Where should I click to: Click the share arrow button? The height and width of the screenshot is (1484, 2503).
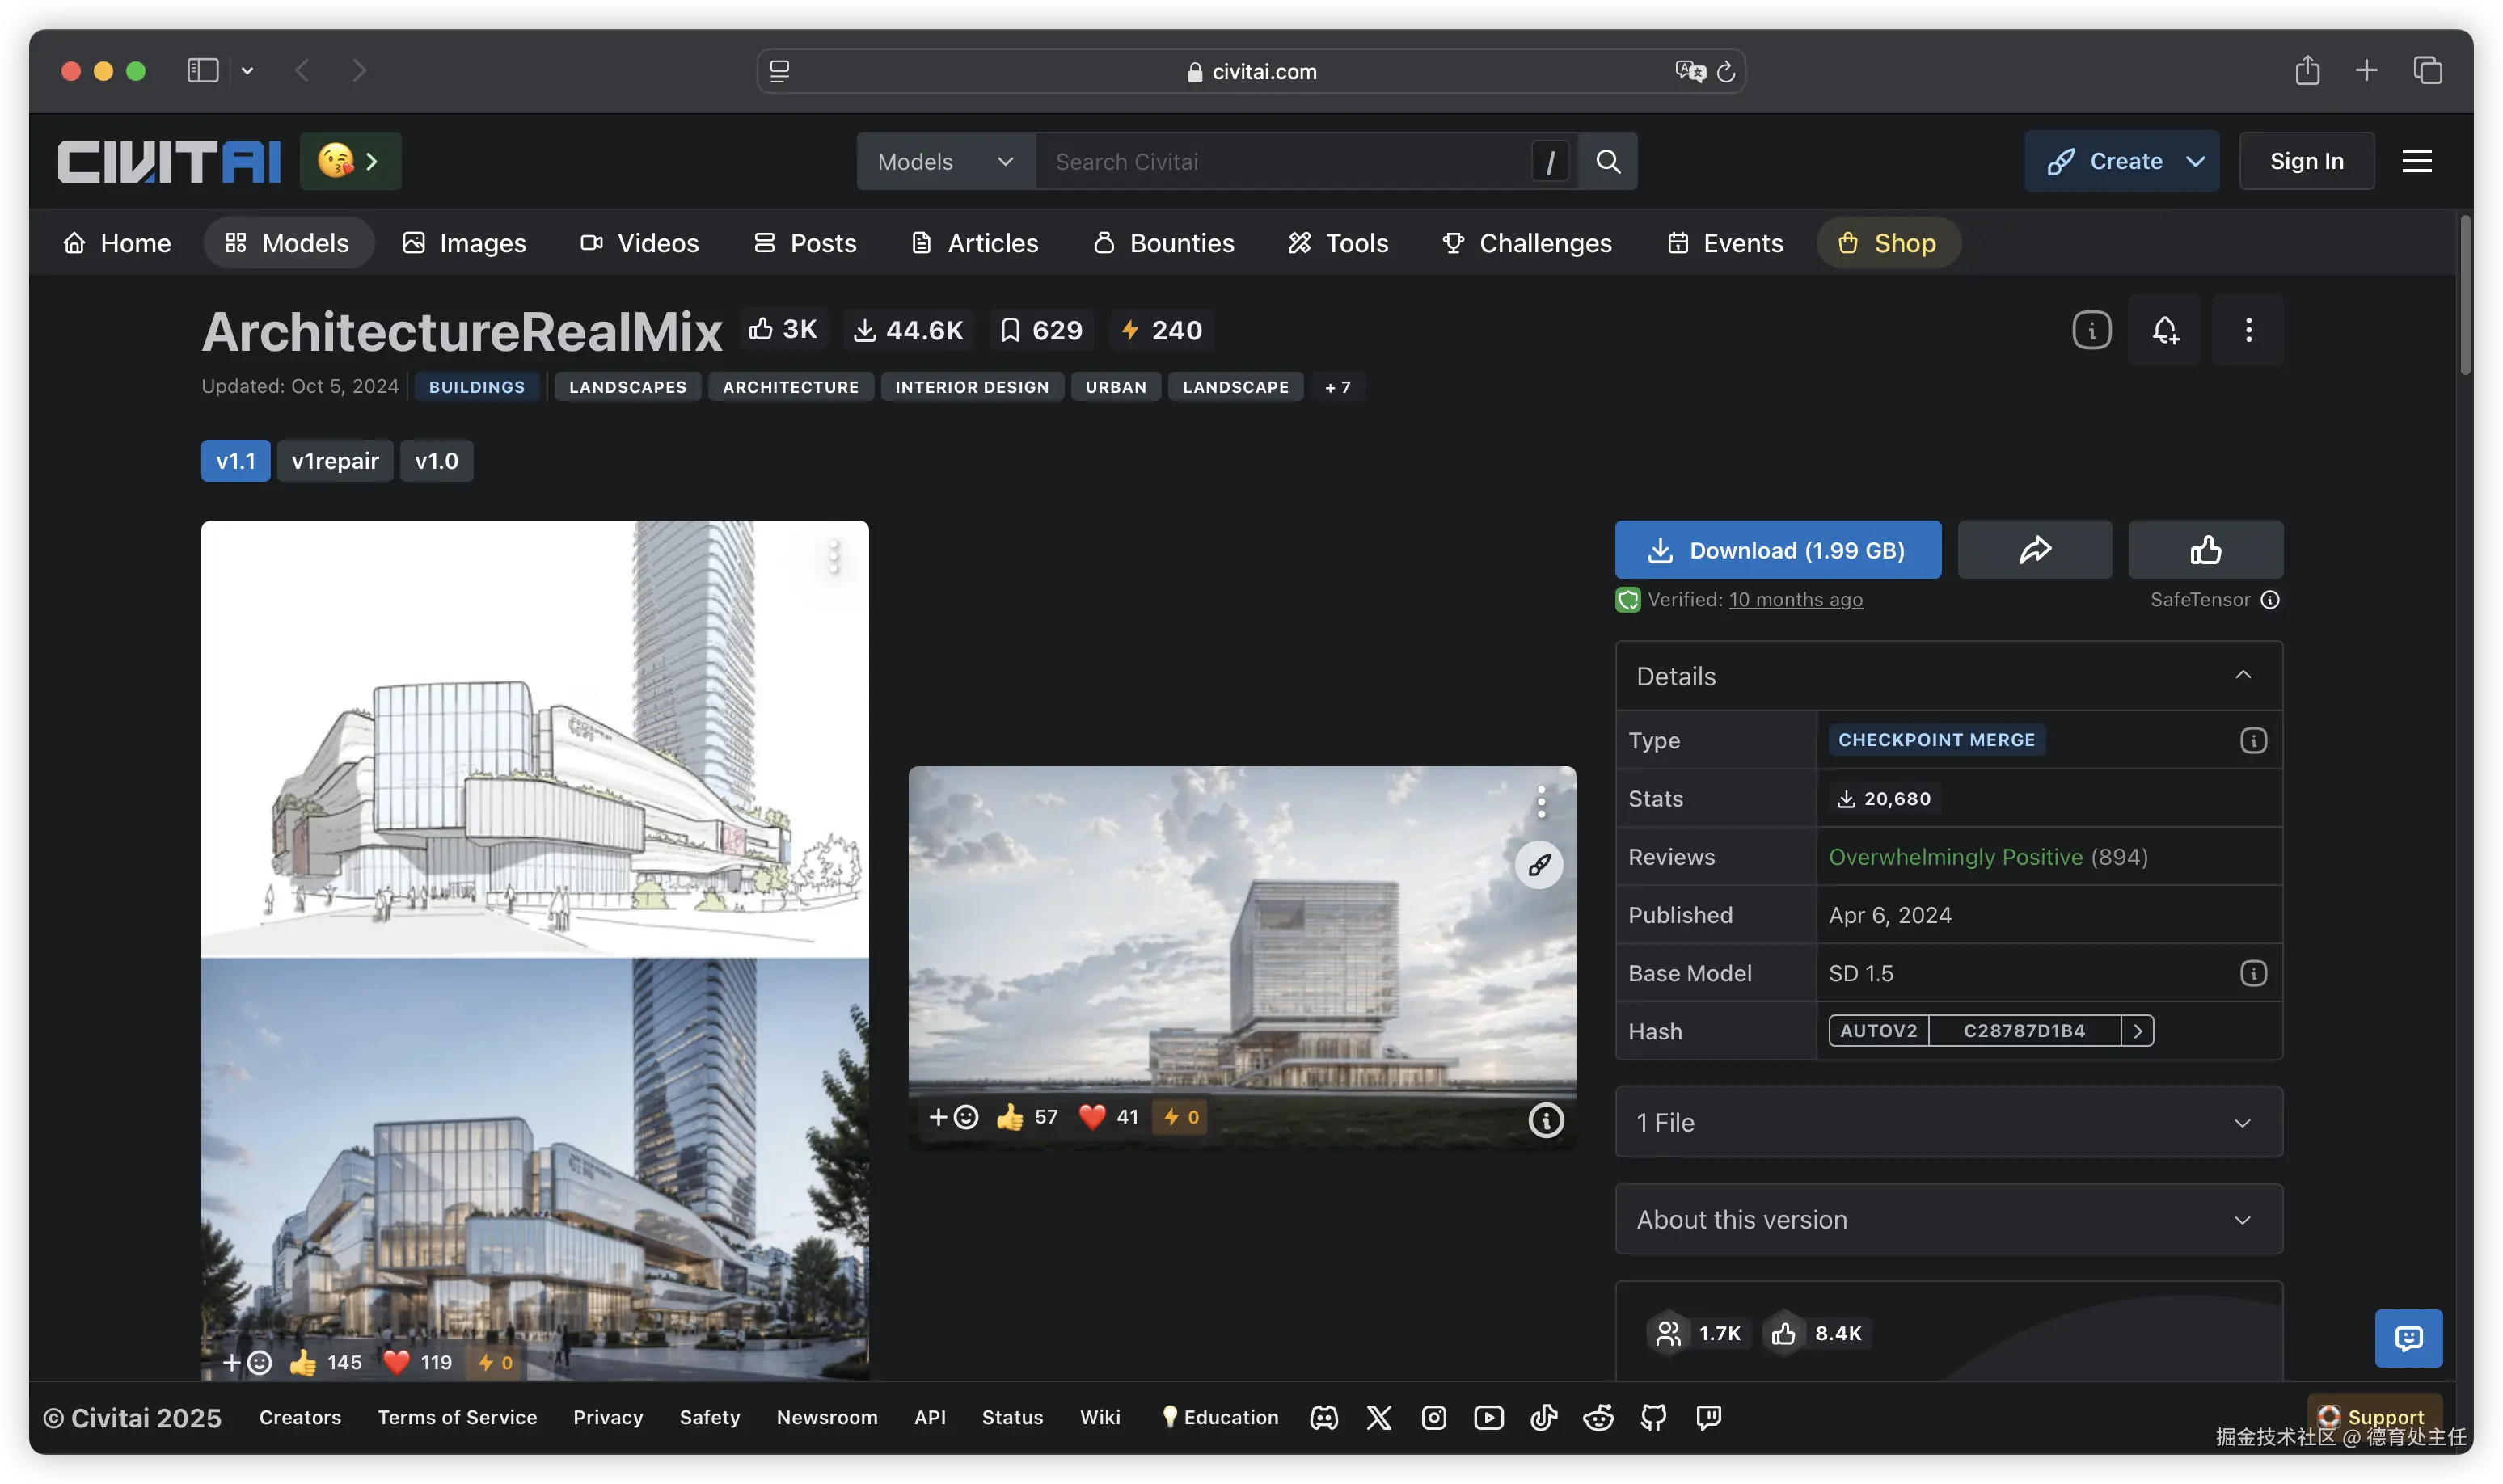[2034, 550]
